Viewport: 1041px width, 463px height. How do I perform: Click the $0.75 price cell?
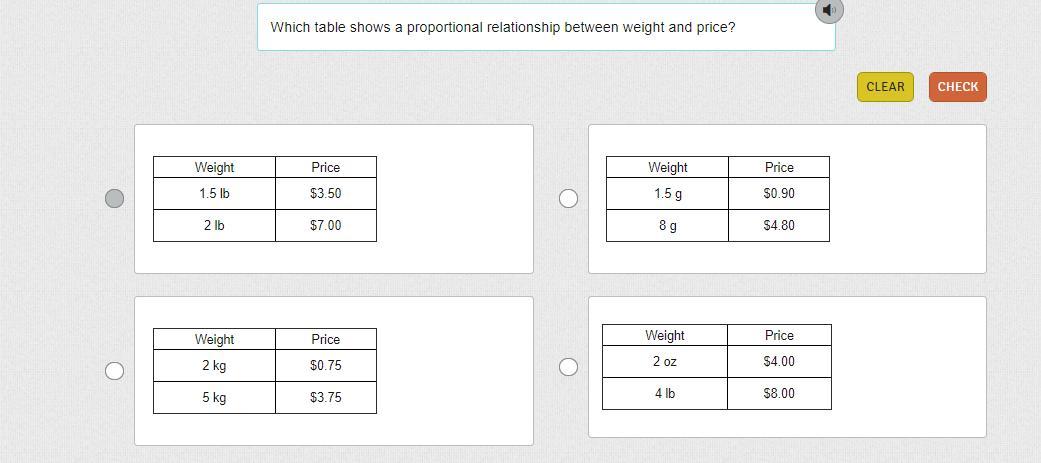[x=326, y=365]
